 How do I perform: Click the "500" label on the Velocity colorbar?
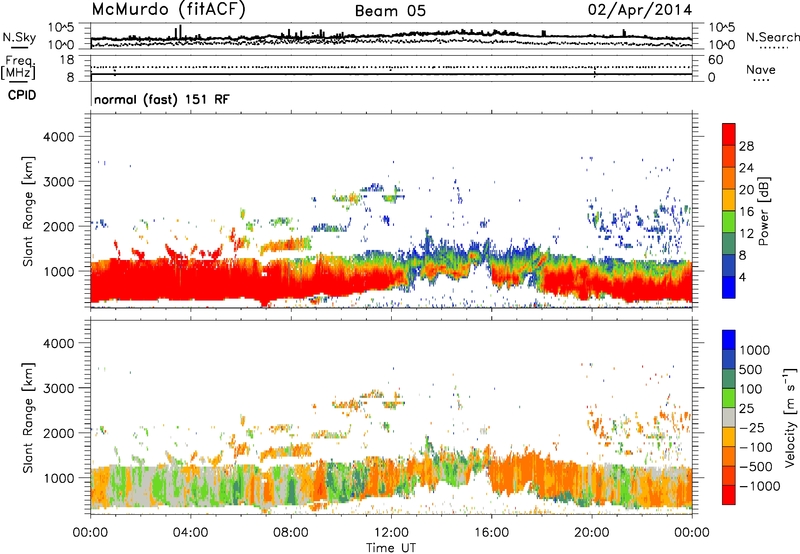point(750,370)
